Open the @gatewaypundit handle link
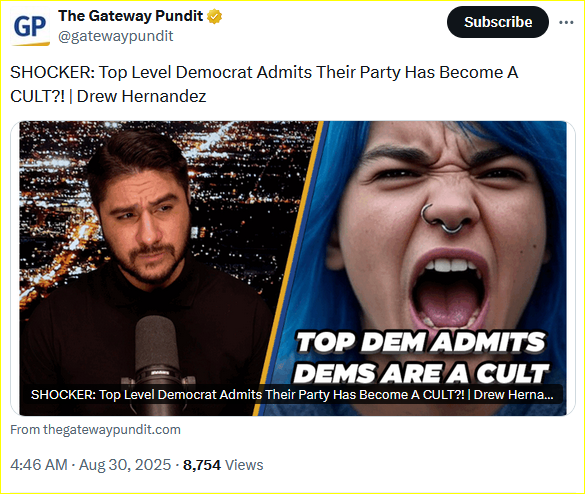Image resolution: width=585 pixels, height=494 pixels. (116, 36)
